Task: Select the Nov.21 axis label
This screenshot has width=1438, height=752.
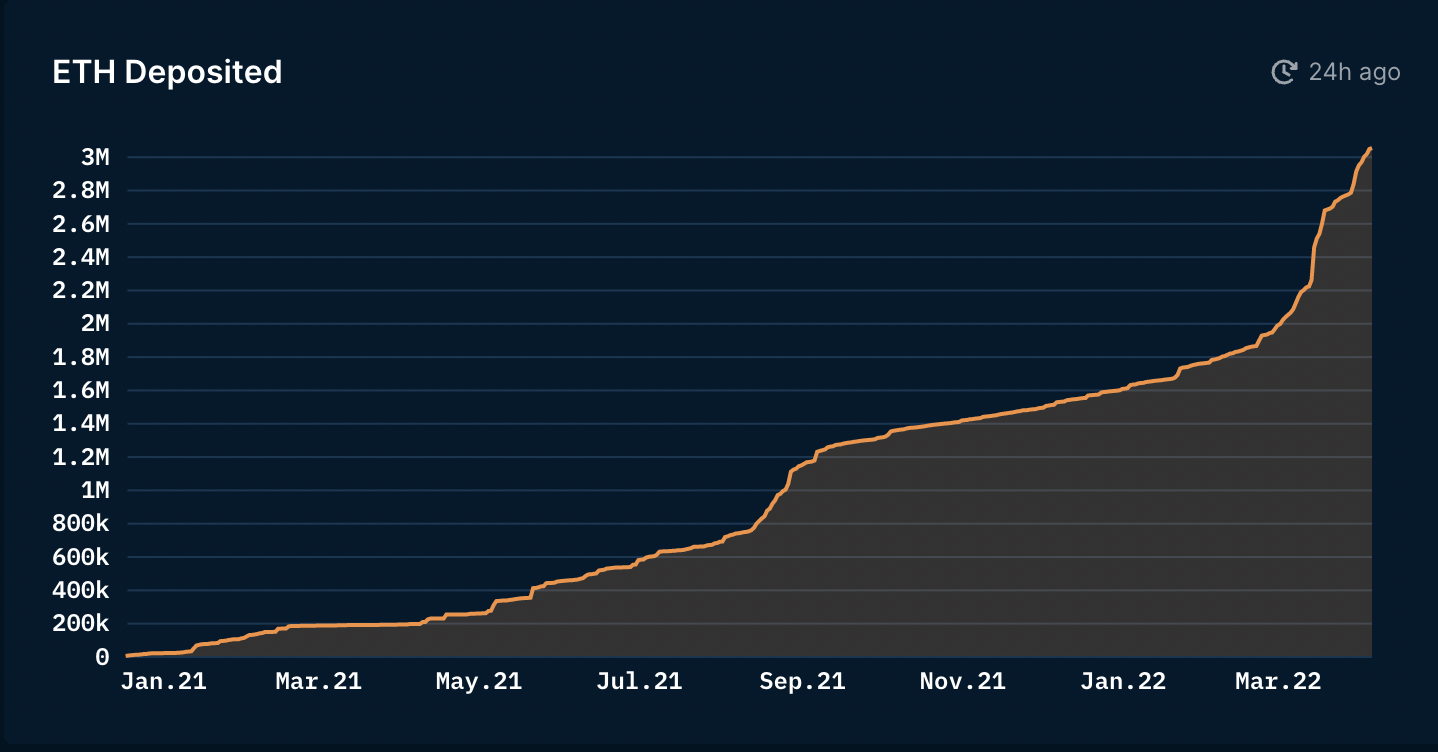Action: click(962, 681)
